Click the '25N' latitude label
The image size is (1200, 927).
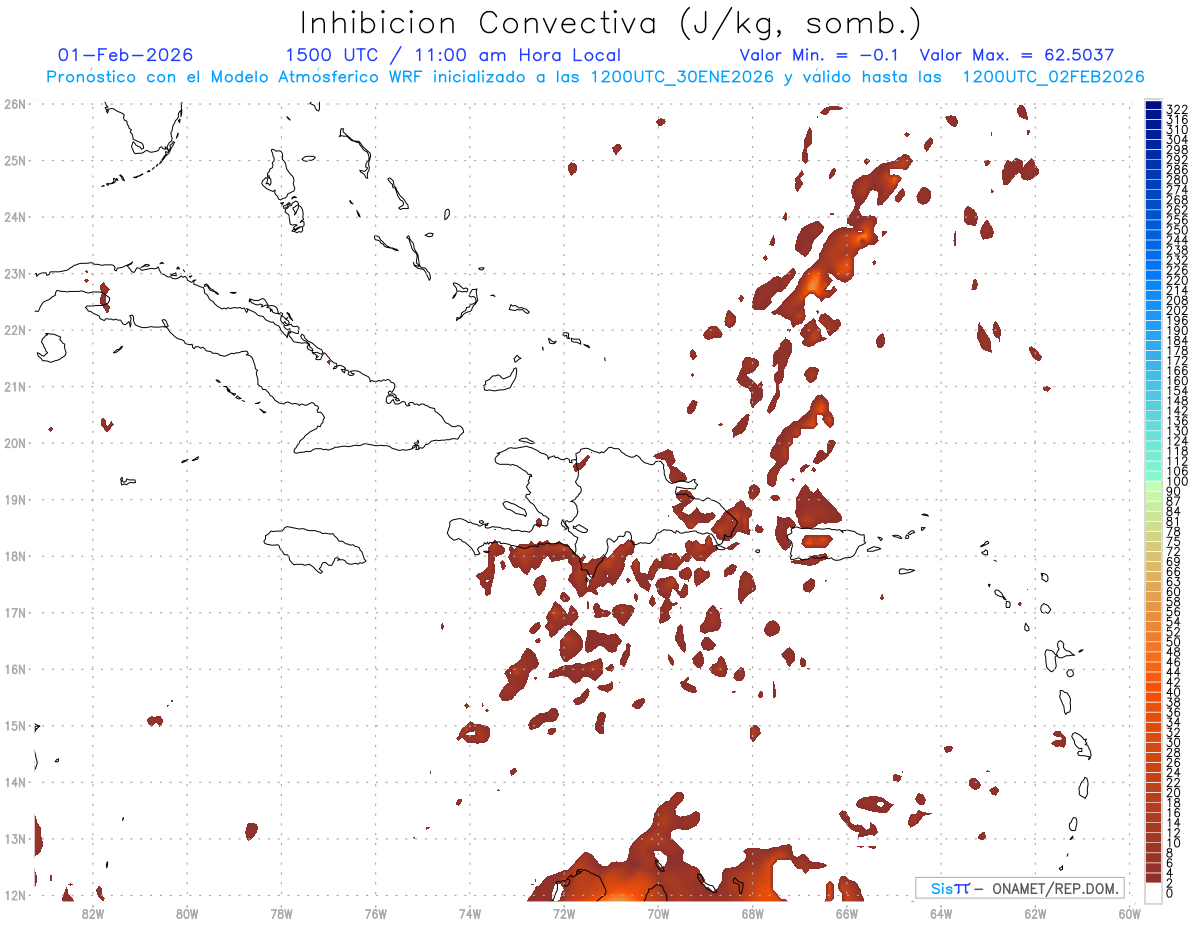click(x=15, y=160)
